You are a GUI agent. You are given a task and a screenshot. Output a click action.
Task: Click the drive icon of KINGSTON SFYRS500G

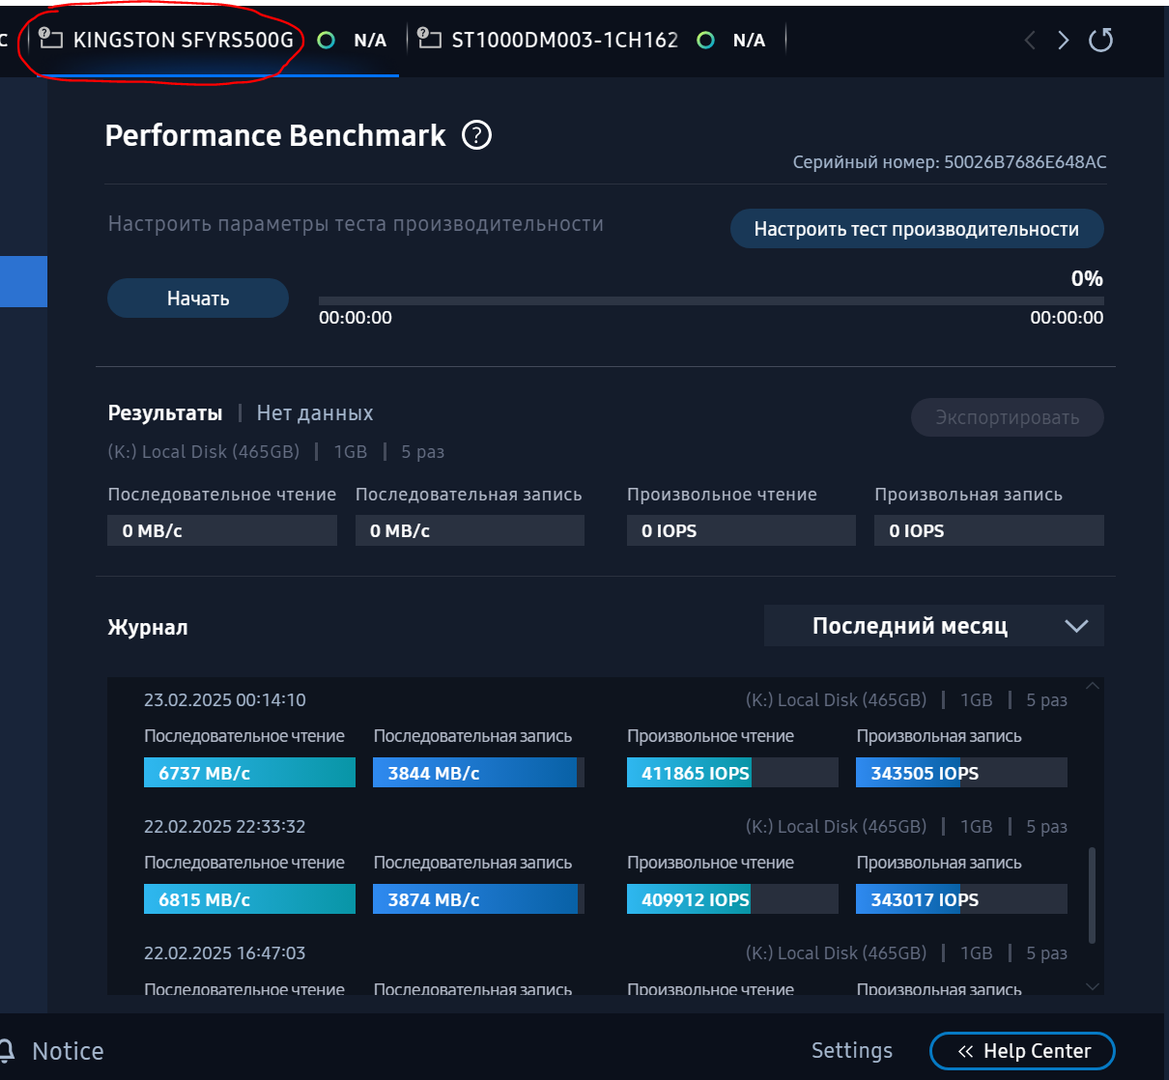click(x=50, y=39)
